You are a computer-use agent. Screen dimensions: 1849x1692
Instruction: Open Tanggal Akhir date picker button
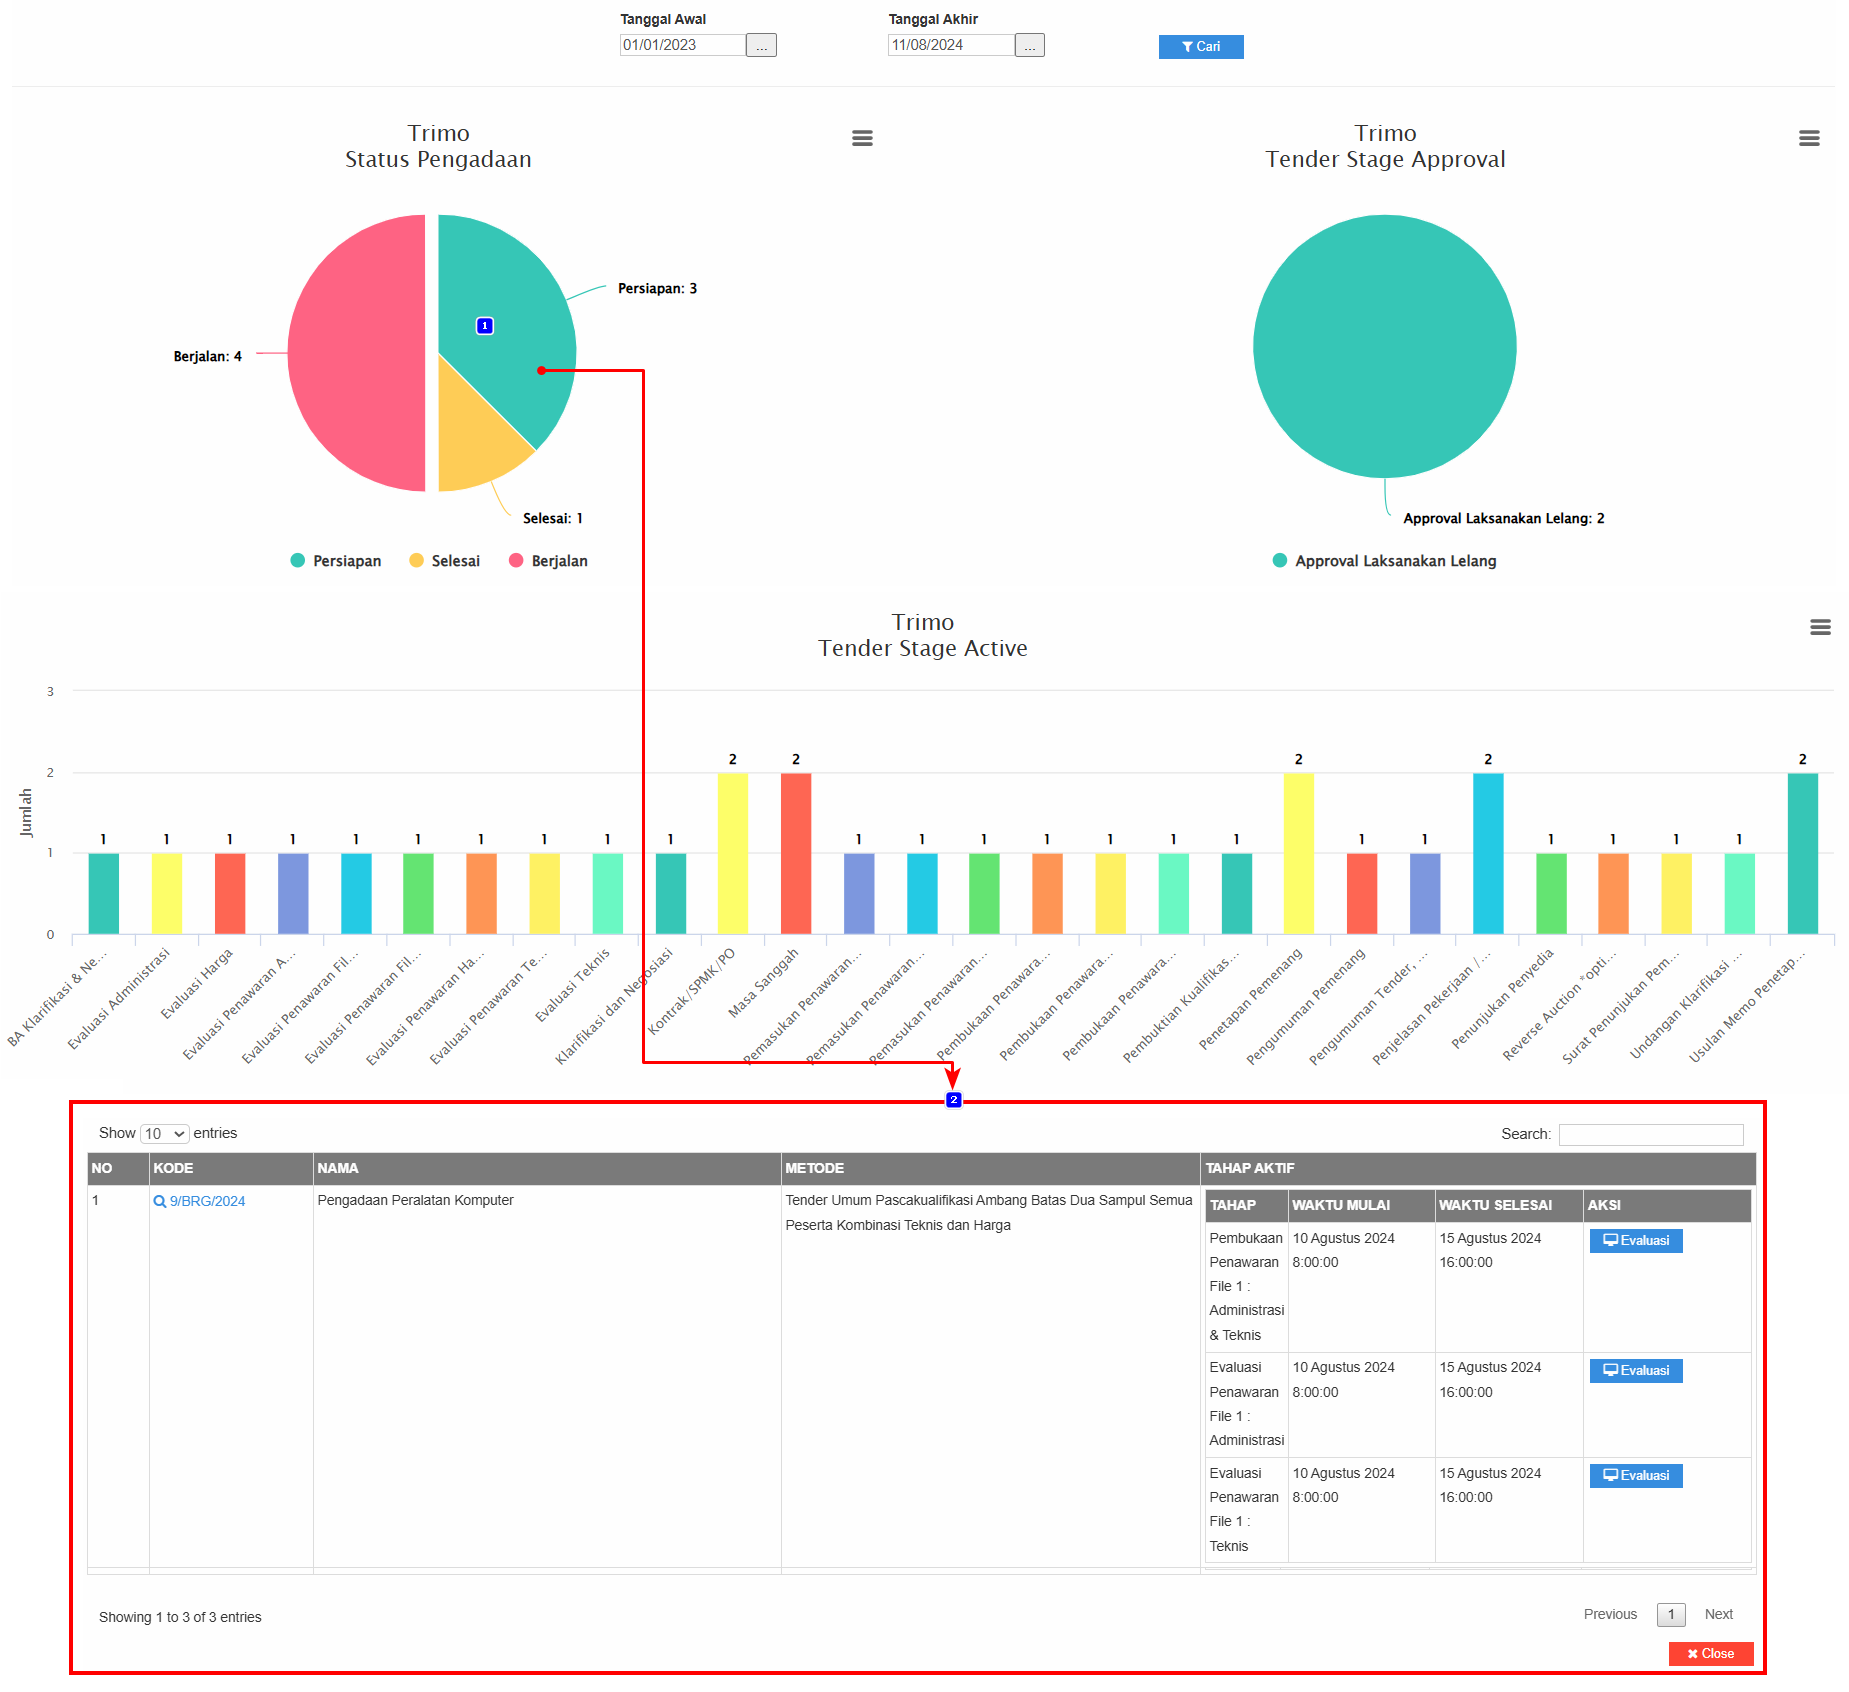click(1029, 46)
